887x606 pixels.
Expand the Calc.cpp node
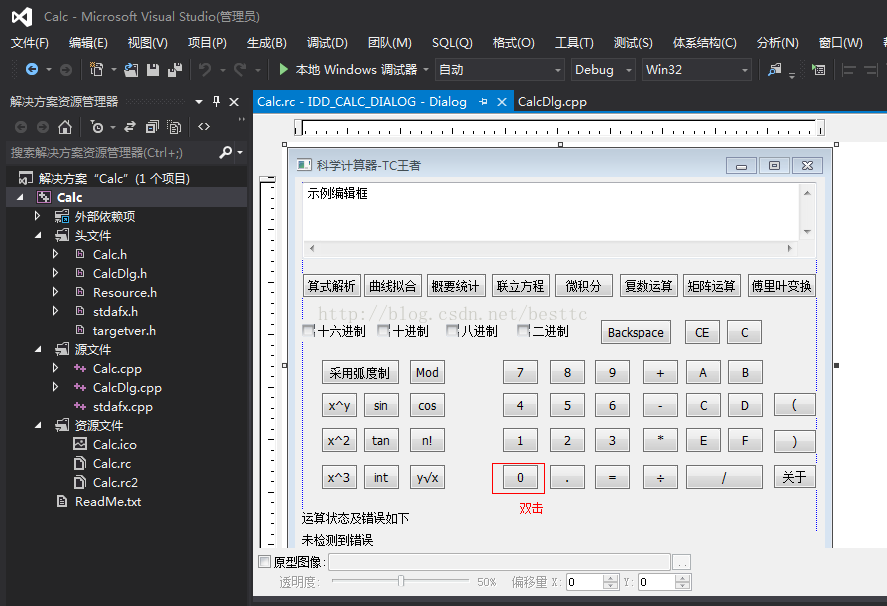55,368
